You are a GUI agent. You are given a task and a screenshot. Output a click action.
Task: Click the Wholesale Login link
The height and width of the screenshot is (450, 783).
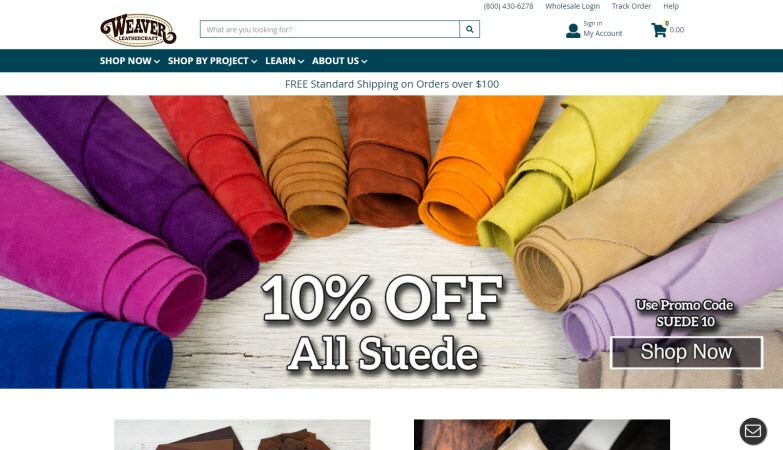(572, 6)
